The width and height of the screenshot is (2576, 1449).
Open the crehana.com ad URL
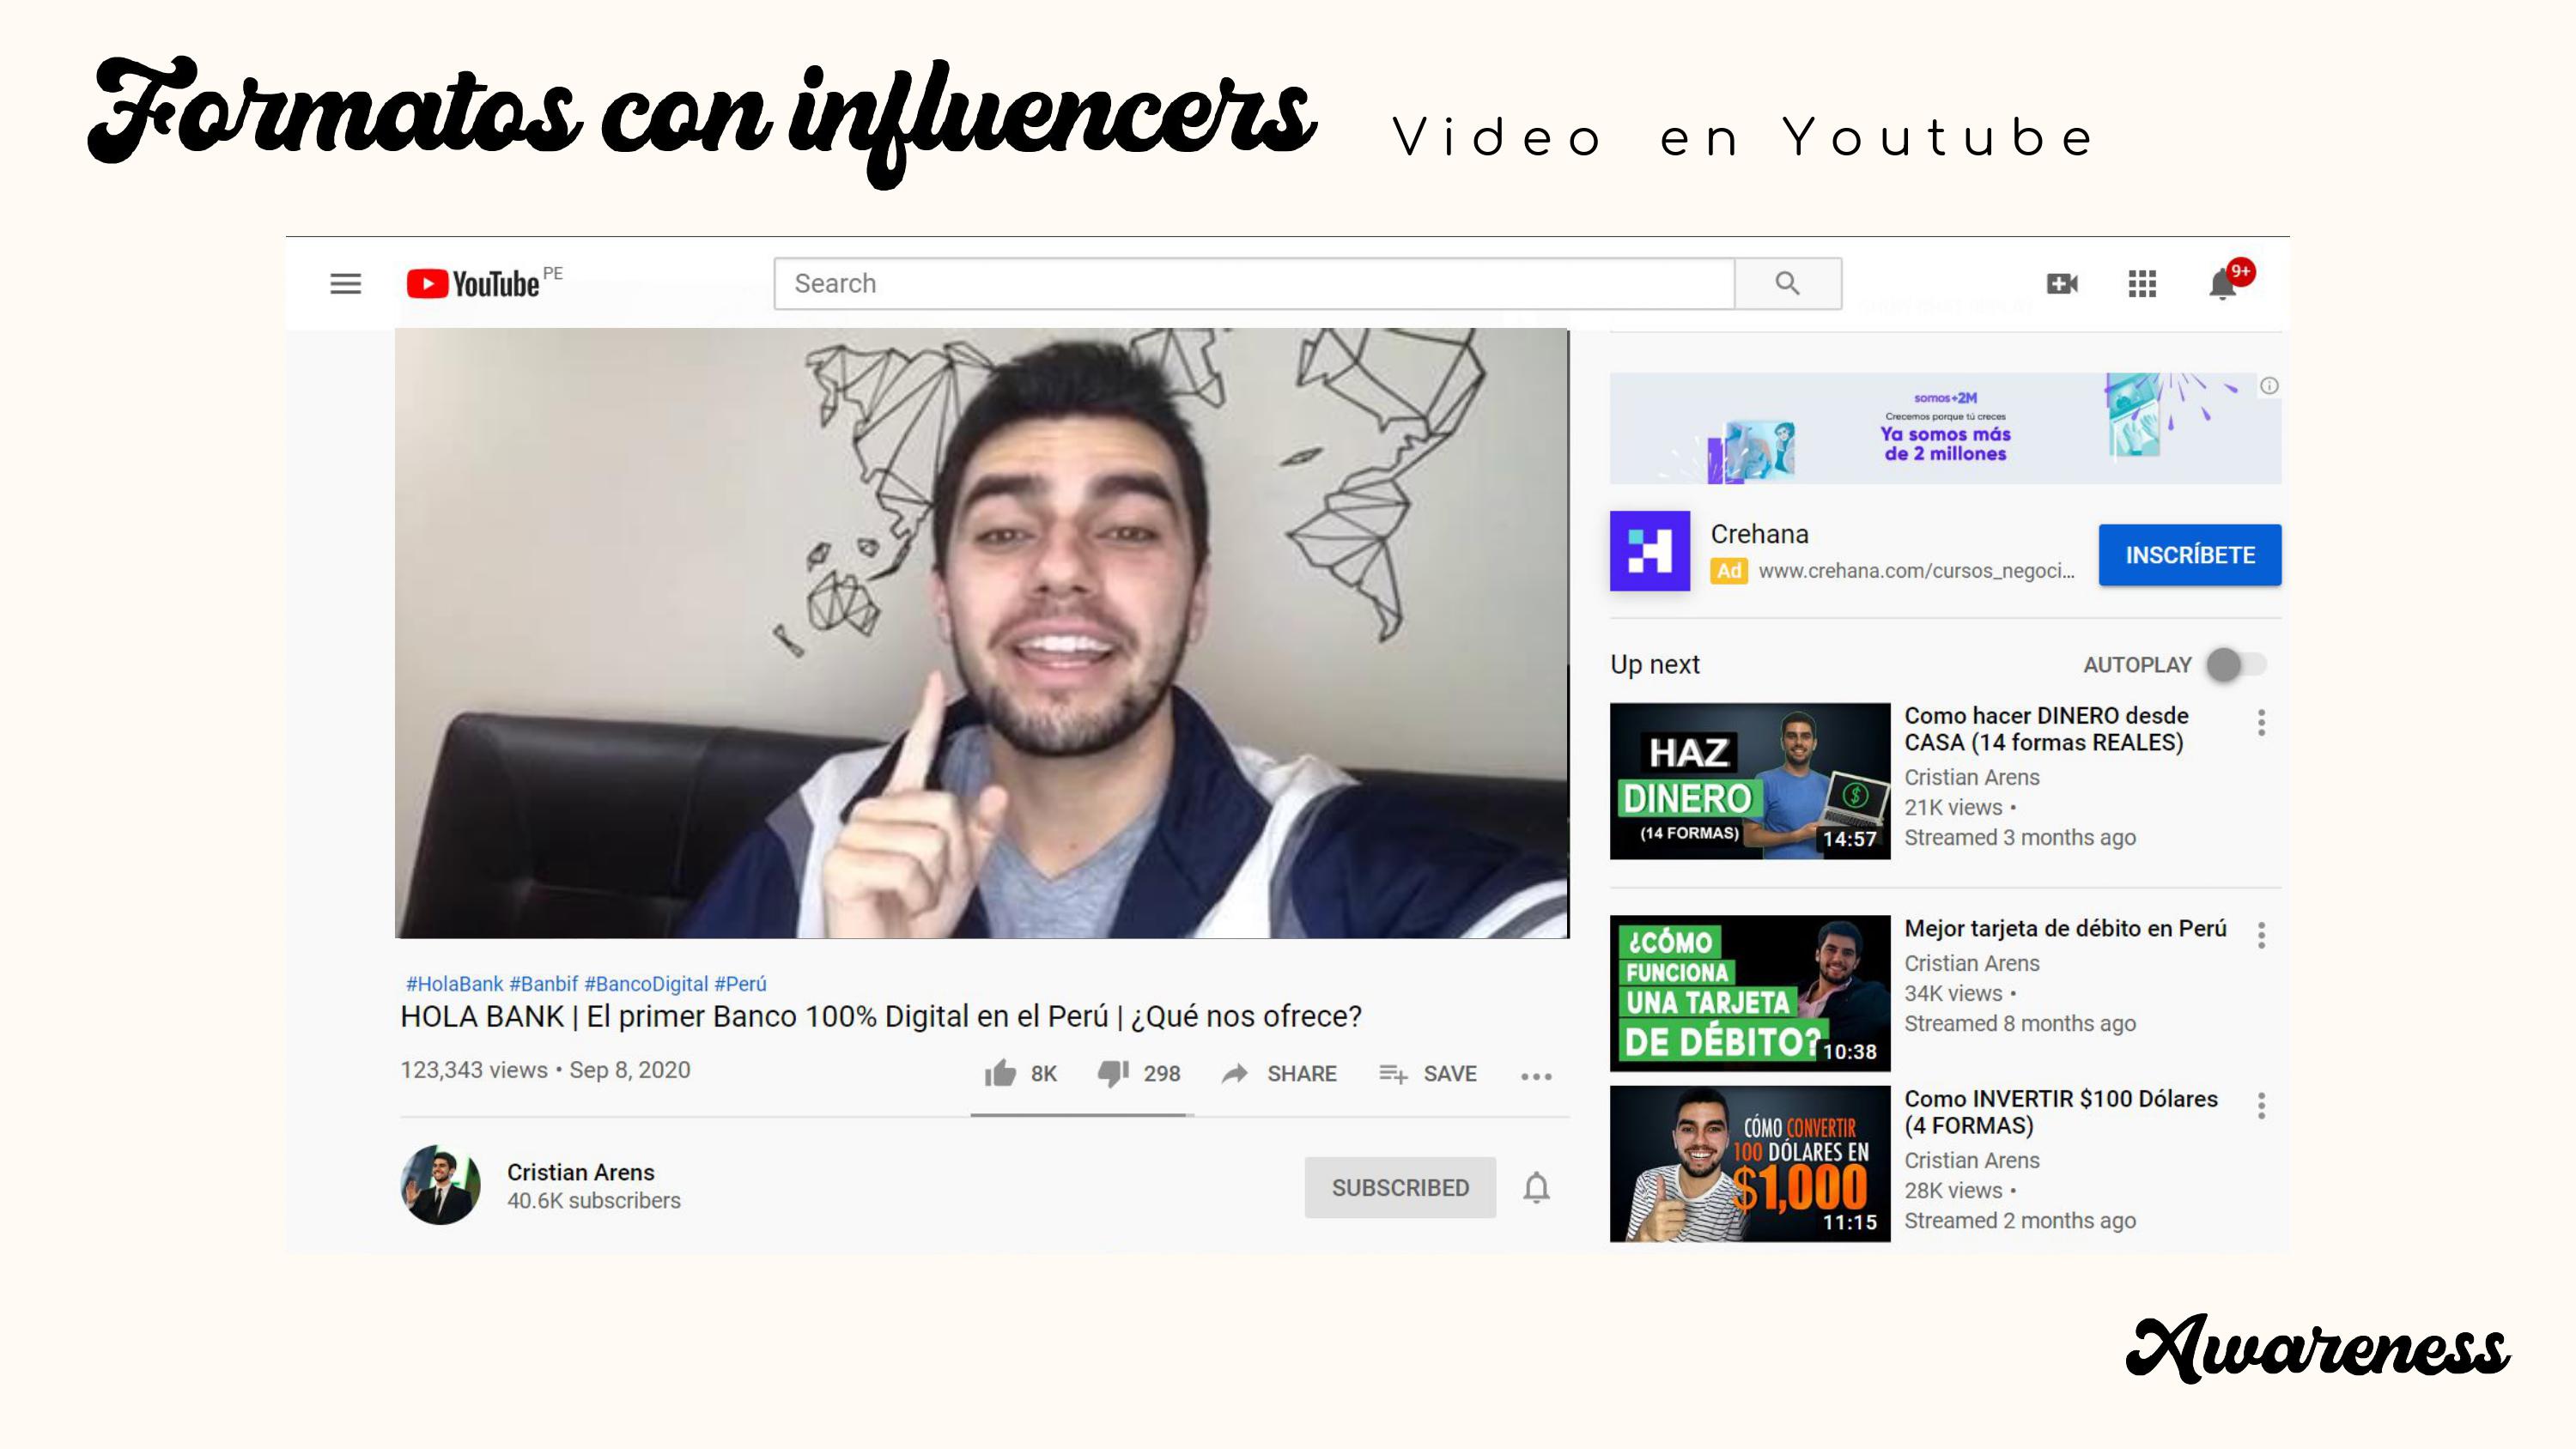1916,571
